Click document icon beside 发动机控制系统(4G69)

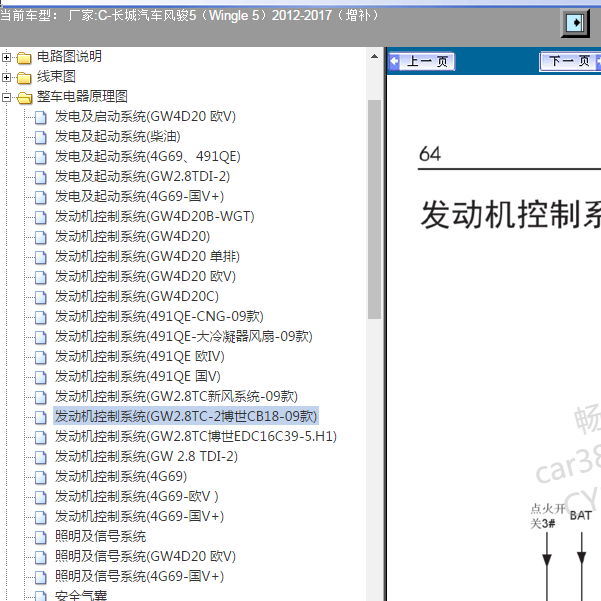[x=41, y=477]
